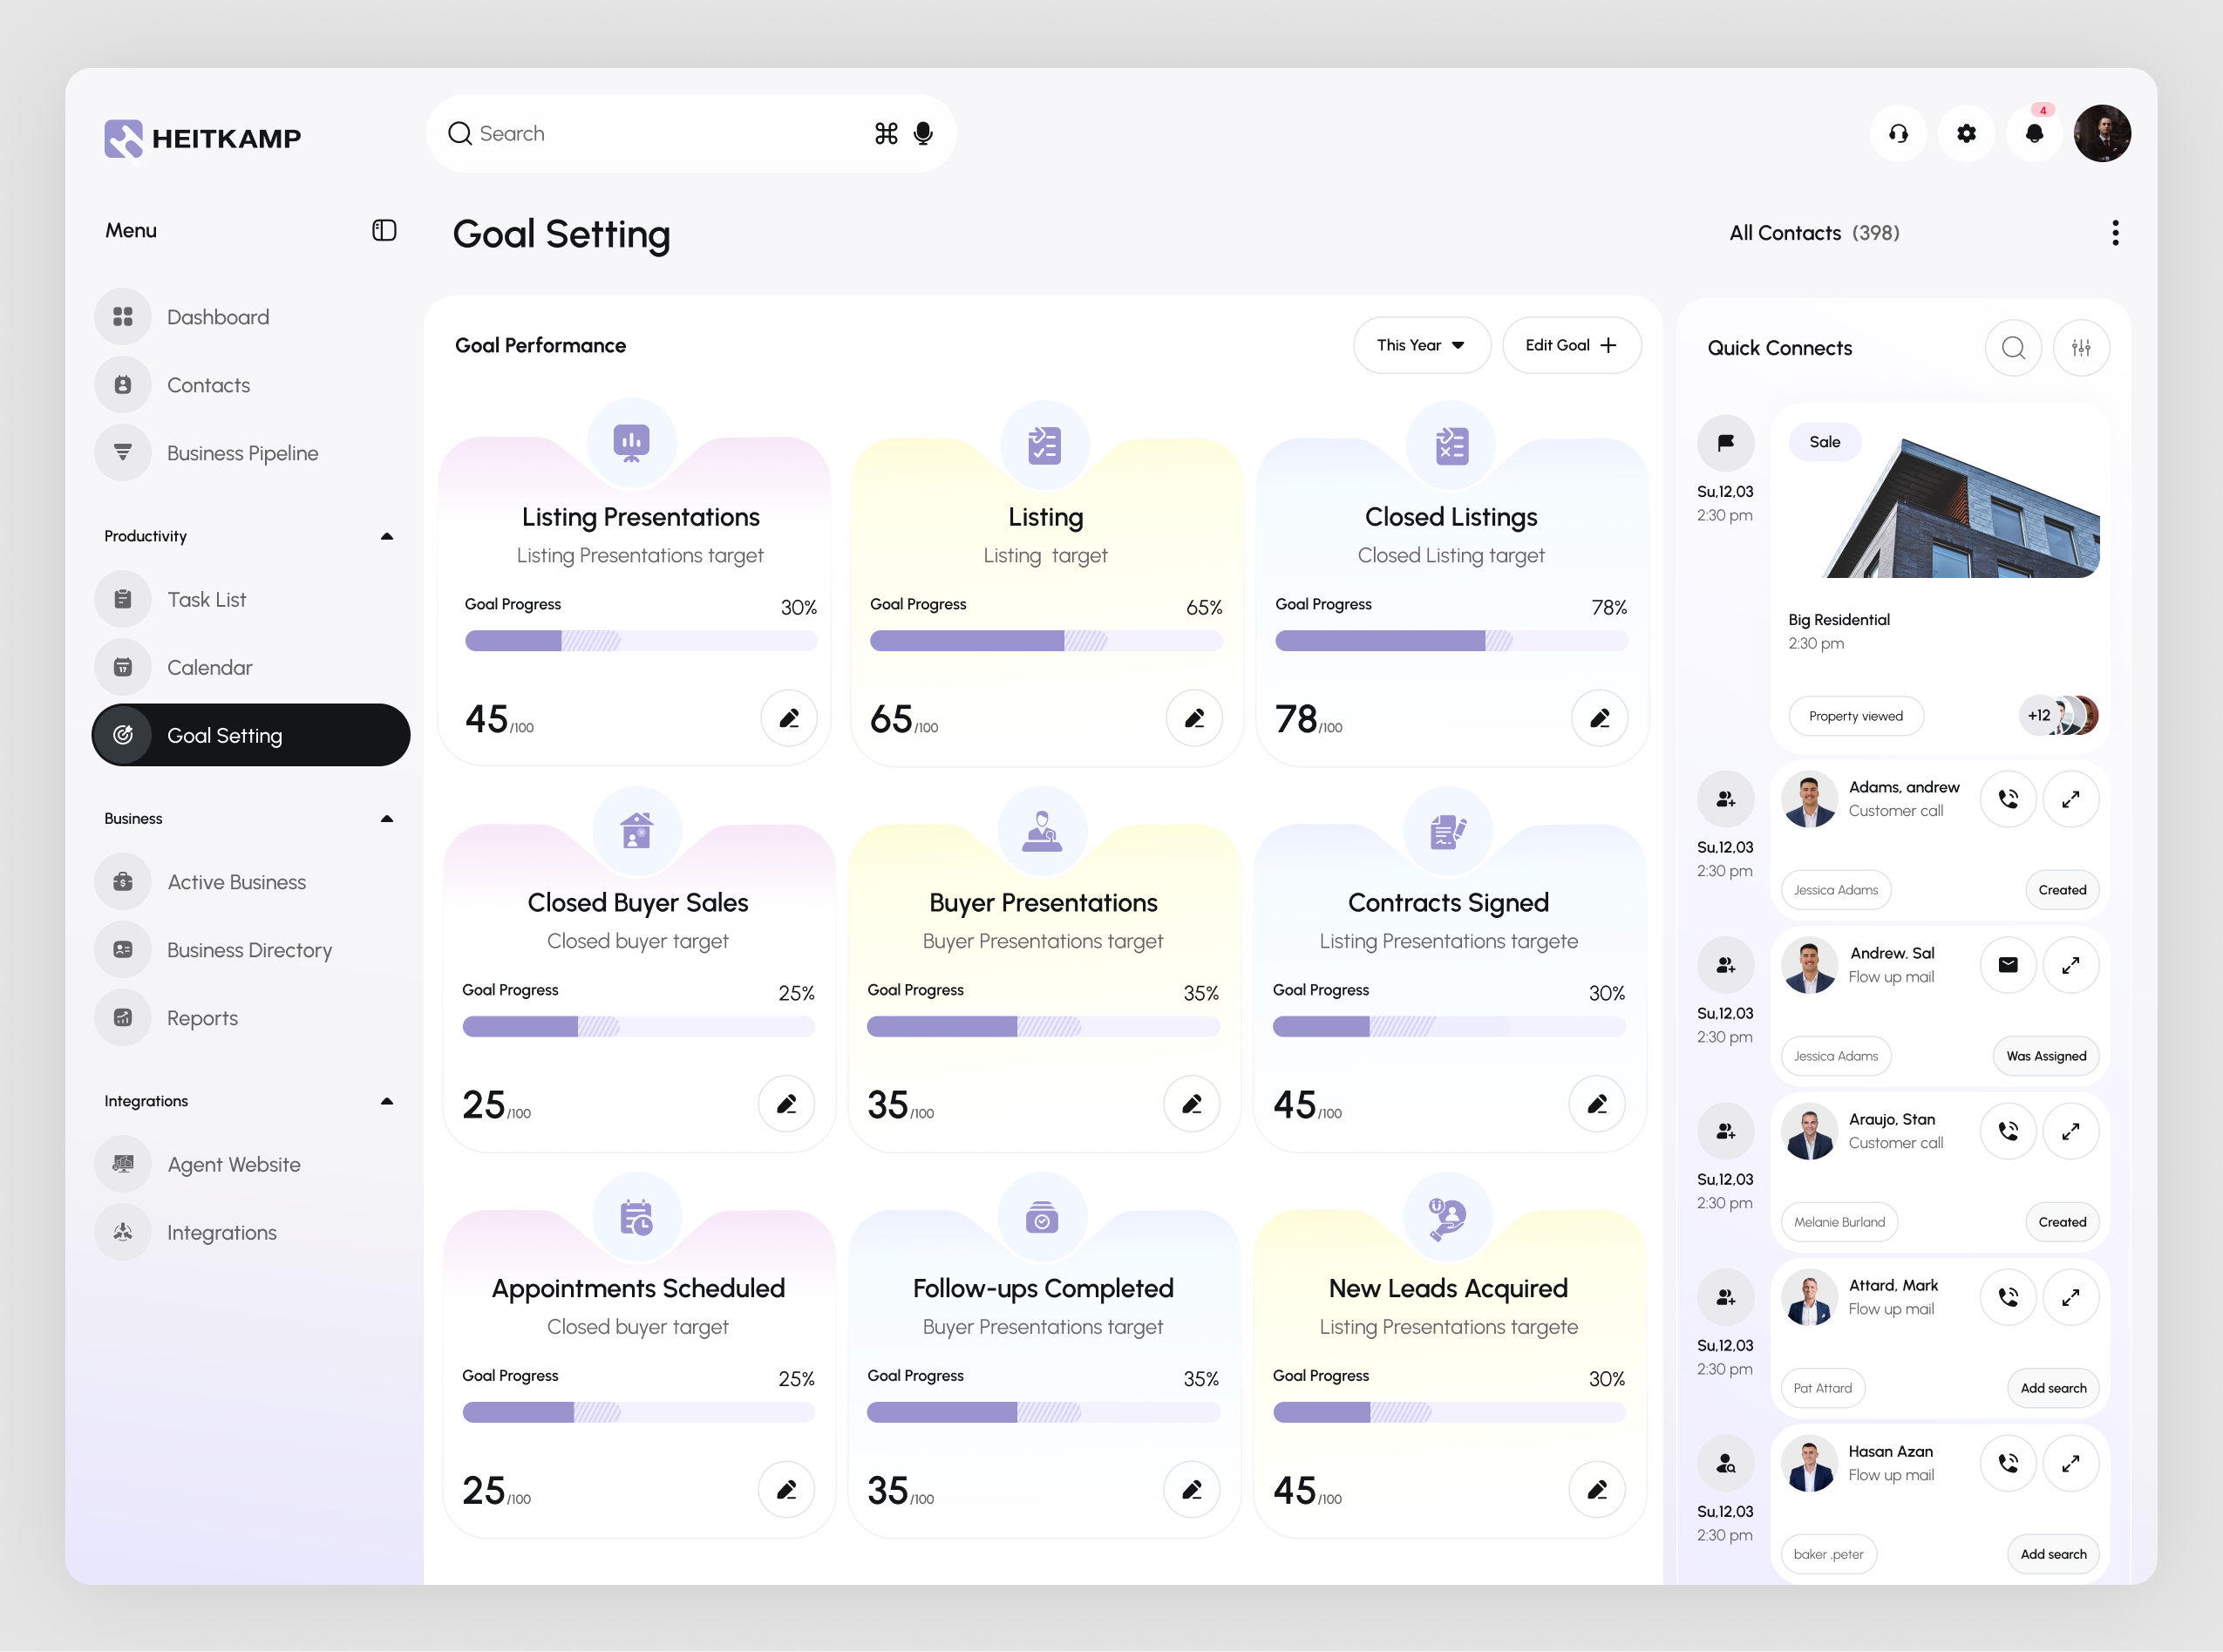
Task: Click Was Assigned tag on Andrew, Sal
Action: [x=2045, y=1056]
